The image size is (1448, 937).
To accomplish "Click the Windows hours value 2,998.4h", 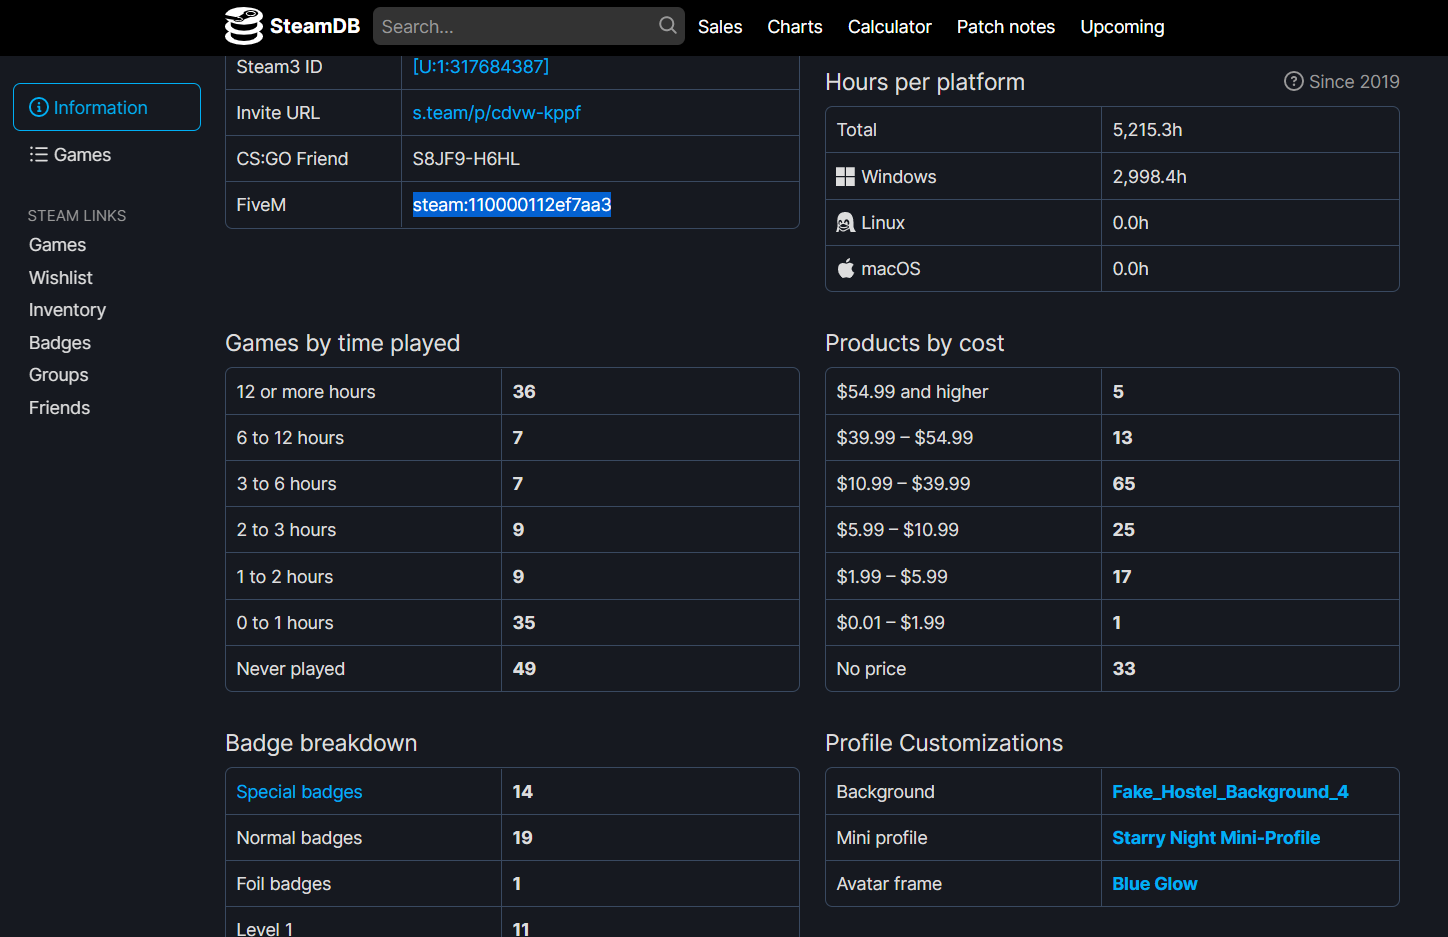I will click(1150, 177).
